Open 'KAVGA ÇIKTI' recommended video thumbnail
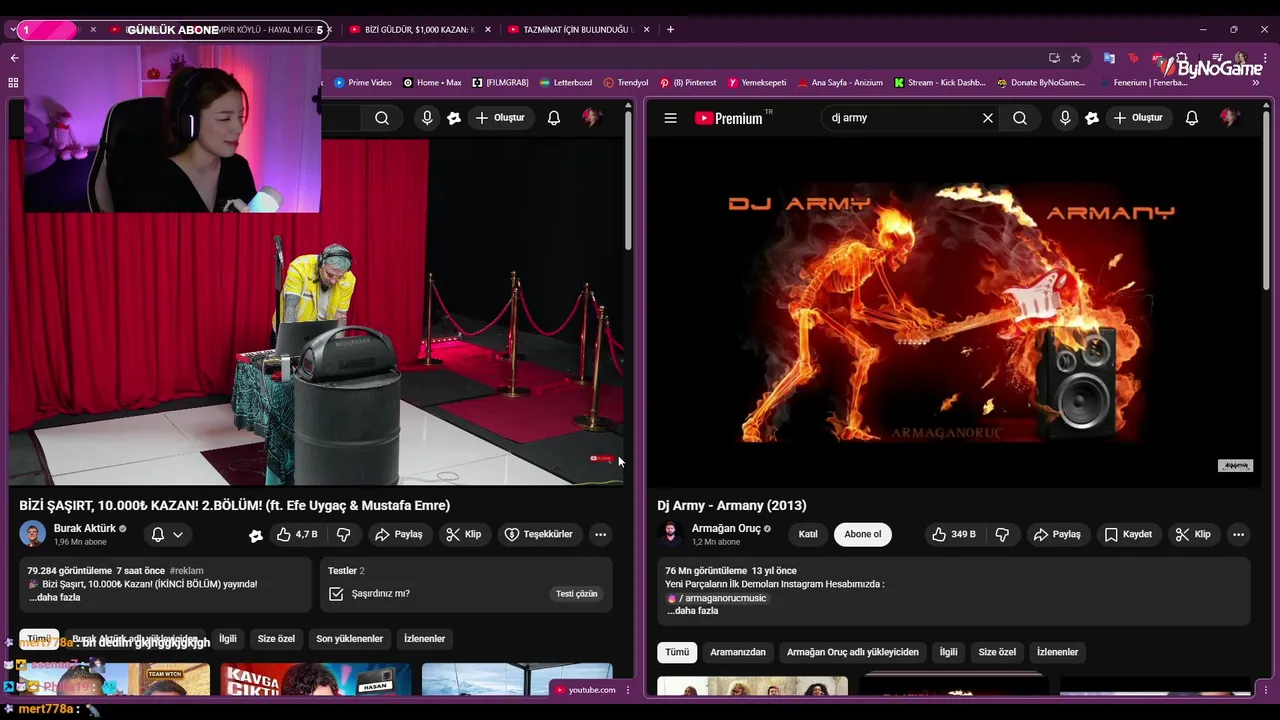Image resolution: width=1280 pixels, height=720 pixels. click(x=316, y=679)
